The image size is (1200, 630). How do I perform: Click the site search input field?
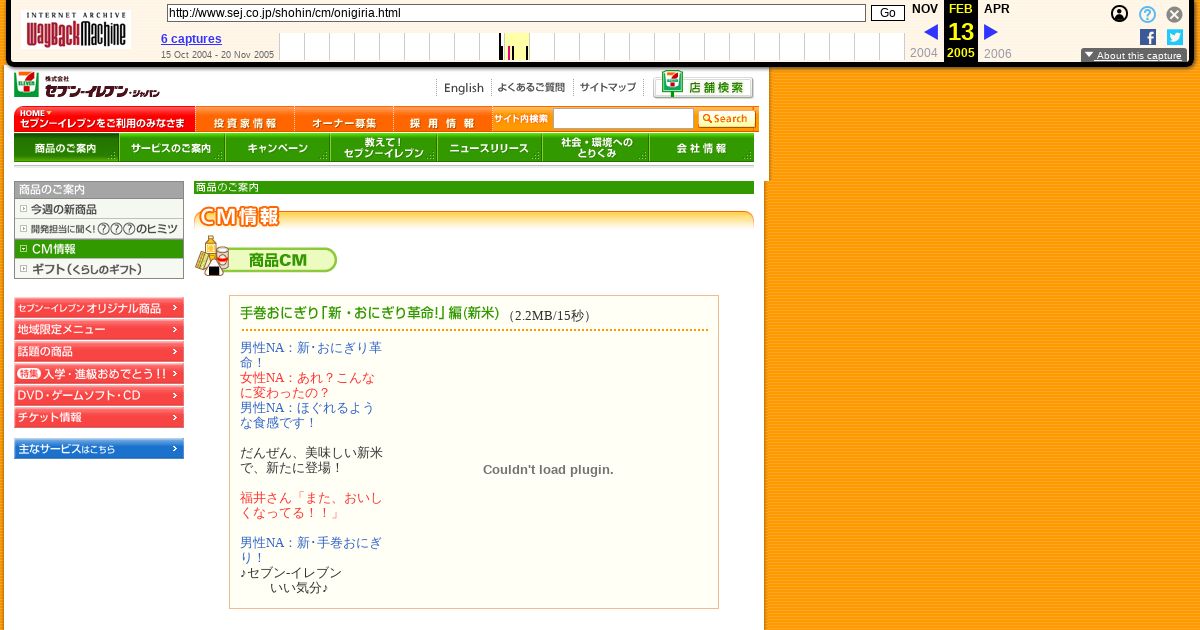pos(623,119)
